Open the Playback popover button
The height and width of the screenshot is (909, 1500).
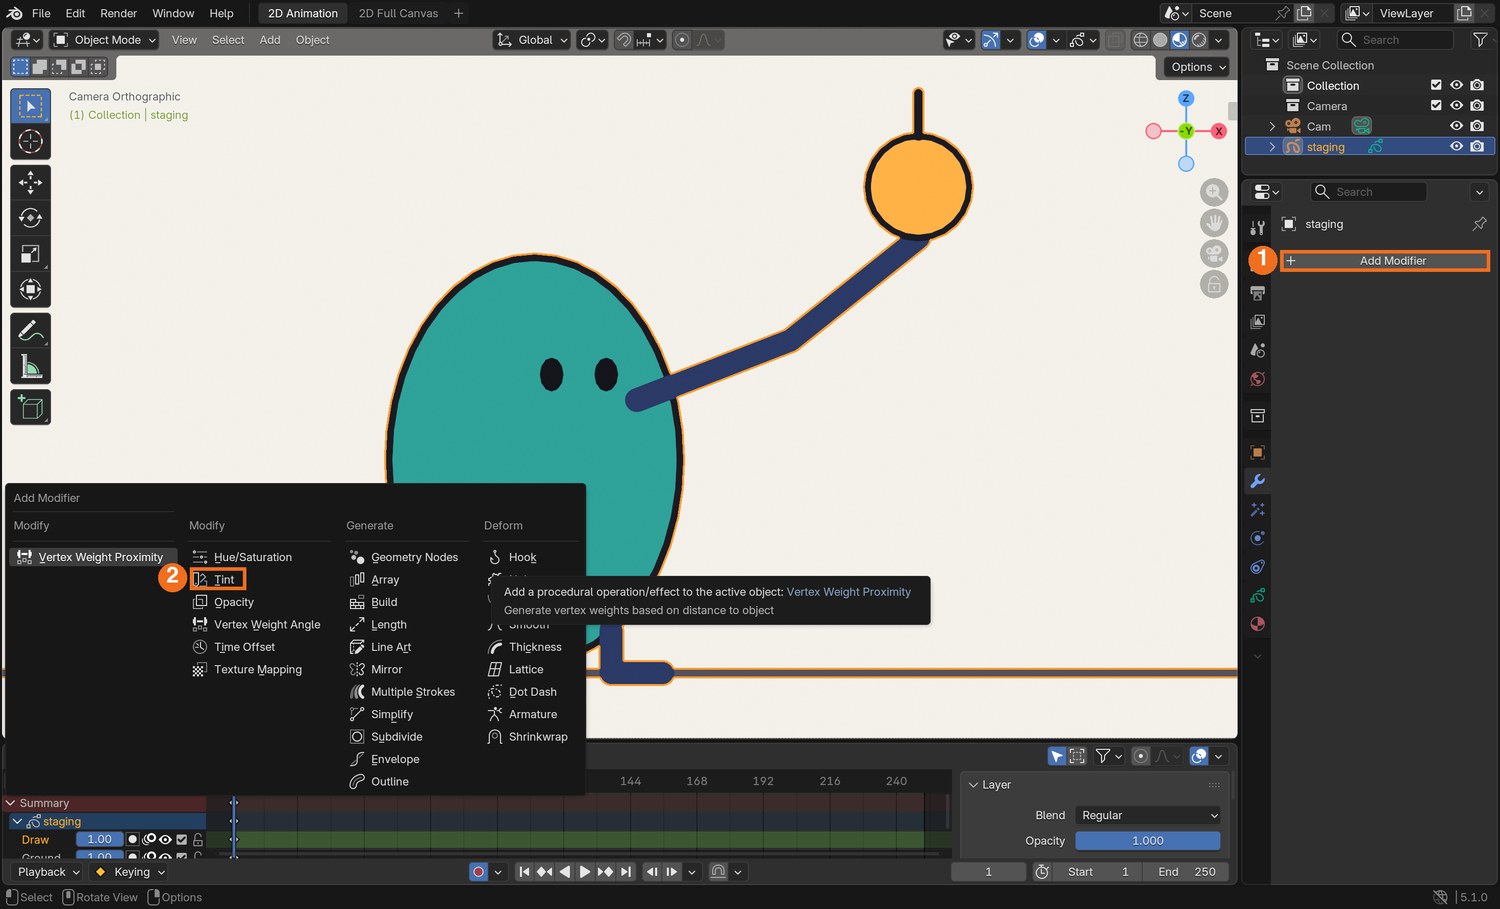(x=49, y=872)
